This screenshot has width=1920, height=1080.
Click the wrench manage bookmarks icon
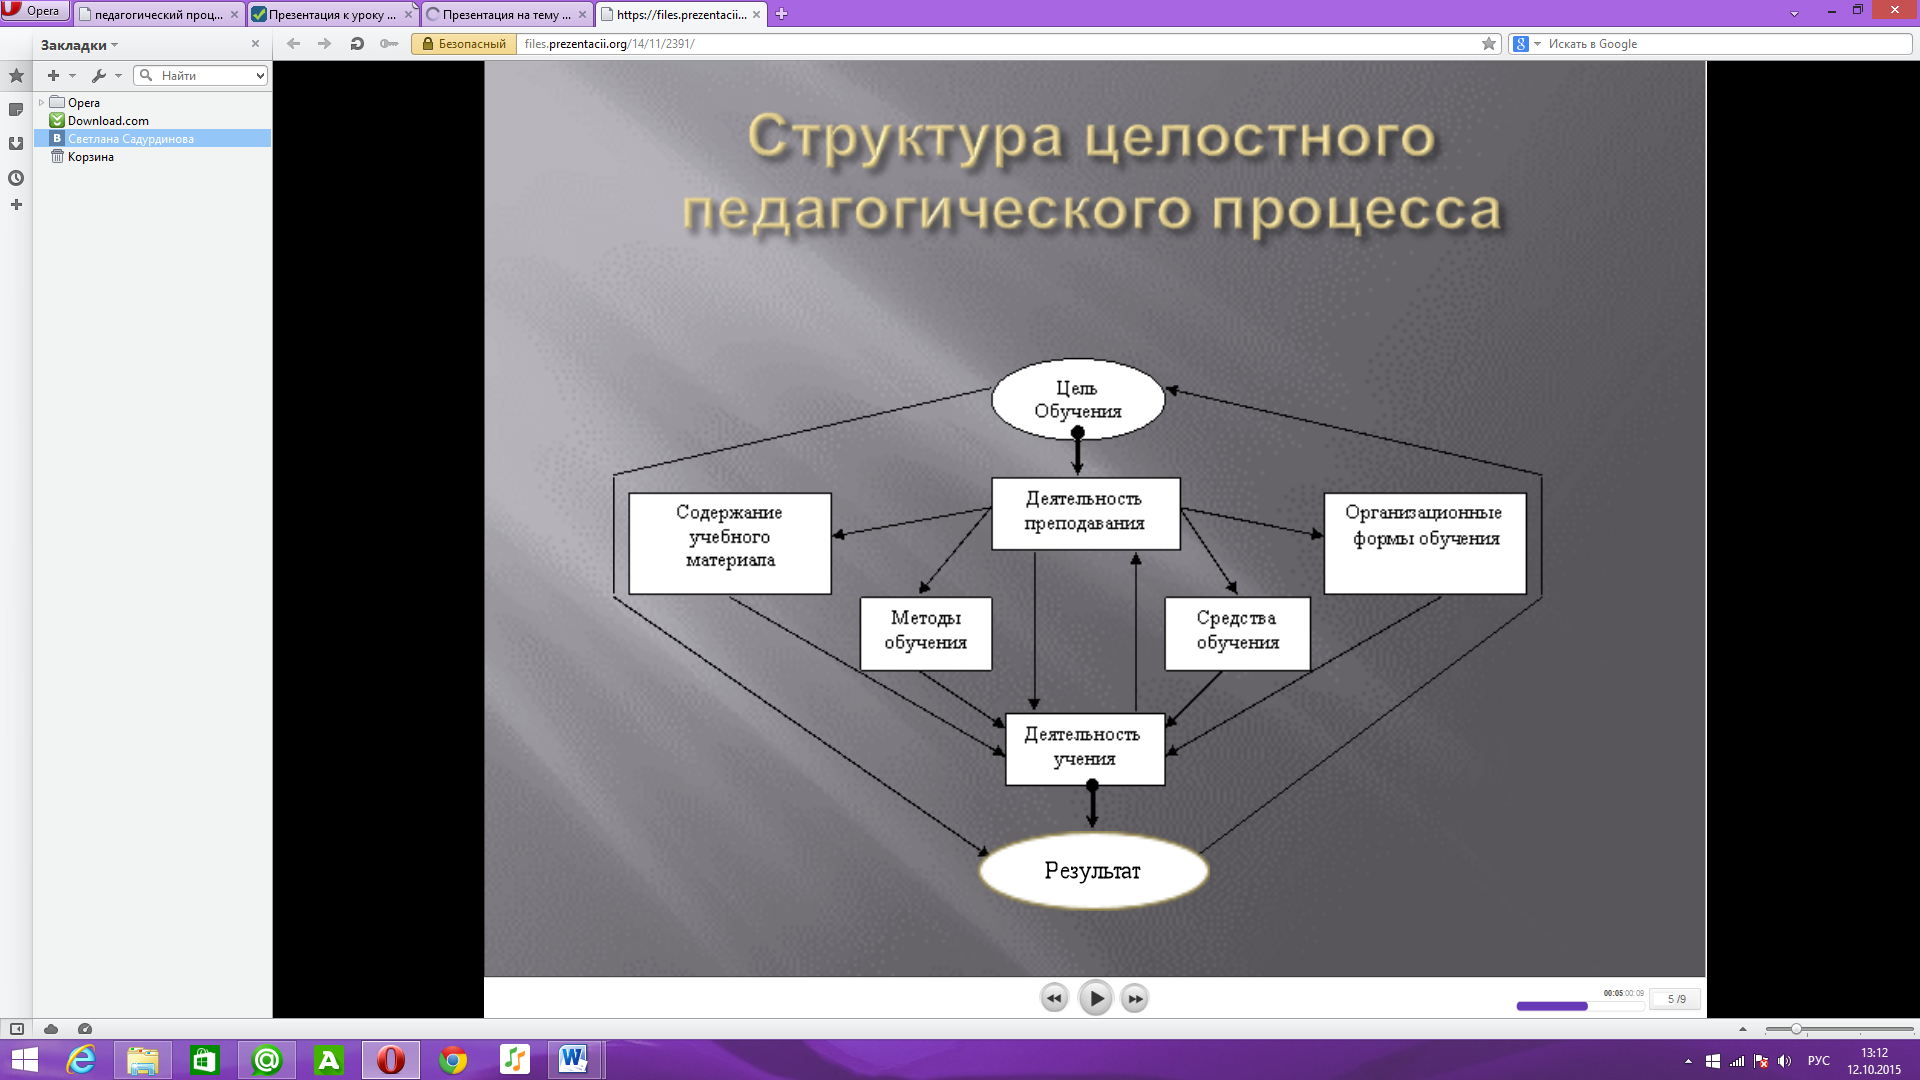(x=99, y=76)
